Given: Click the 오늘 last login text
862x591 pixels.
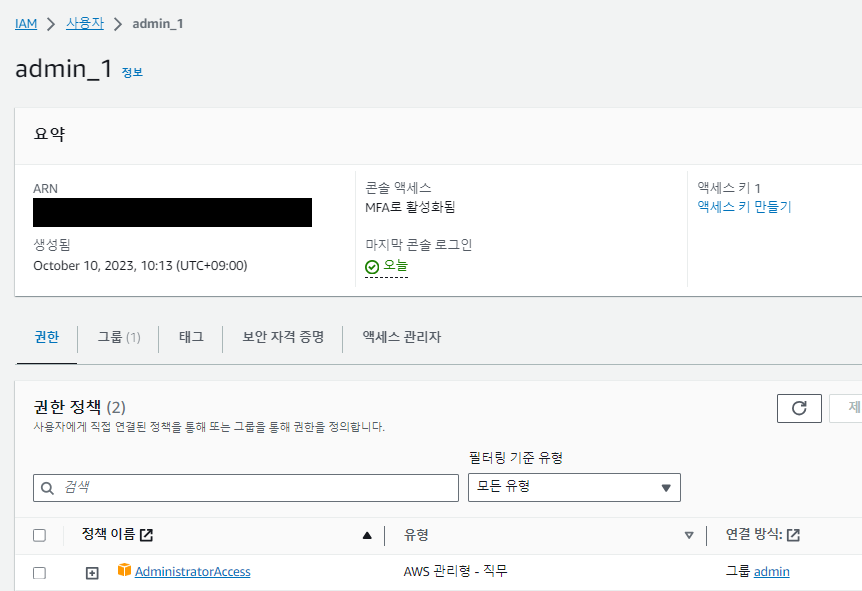Looking at the screenshot, I should (x=395, y=266).
